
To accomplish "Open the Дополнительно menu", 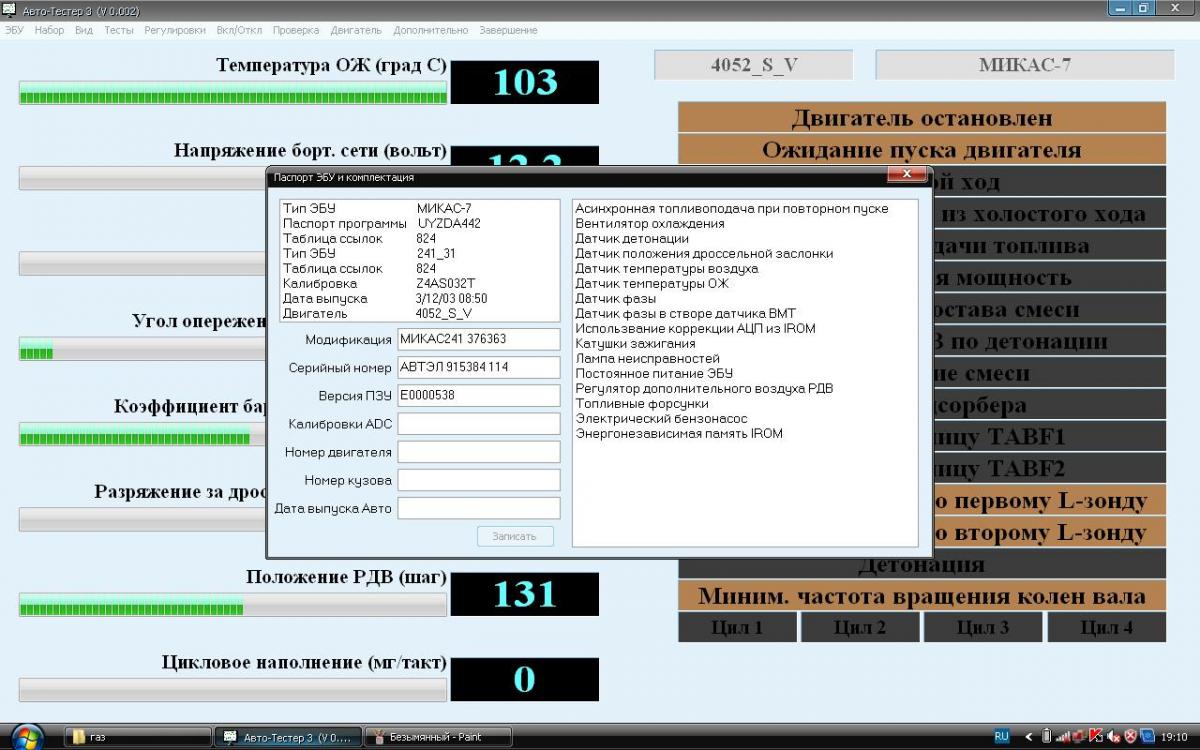I will [431, 30].
